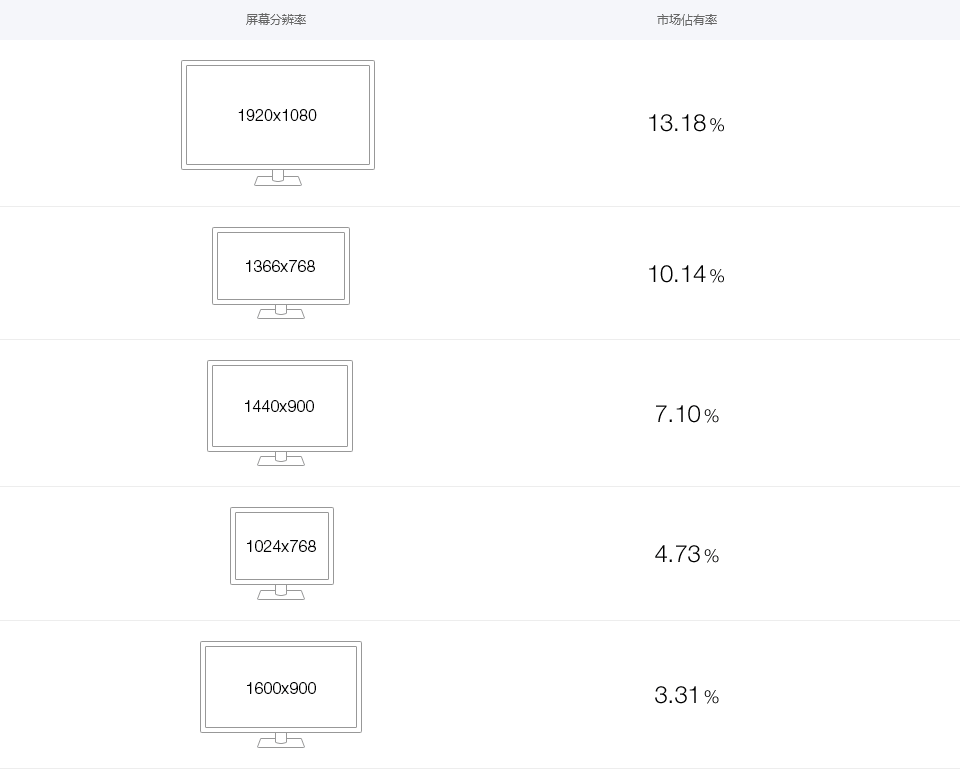The width and height of the screenshot is (960, 769).
Task: Select the 1024x768 monitor icon
Action: (282, 553)
